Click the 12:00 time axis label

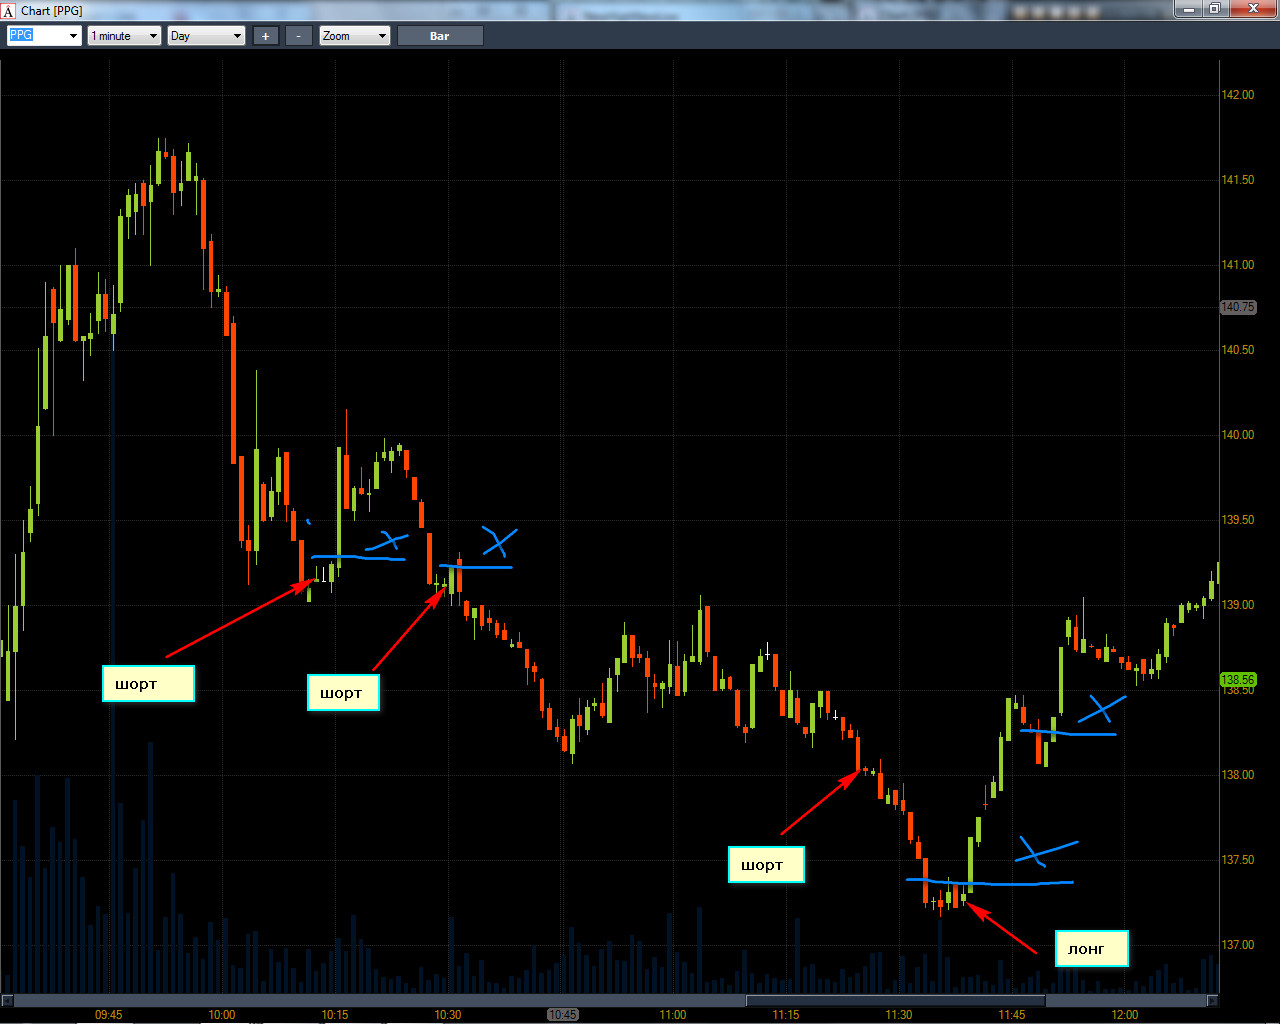coord(1125,1014)
